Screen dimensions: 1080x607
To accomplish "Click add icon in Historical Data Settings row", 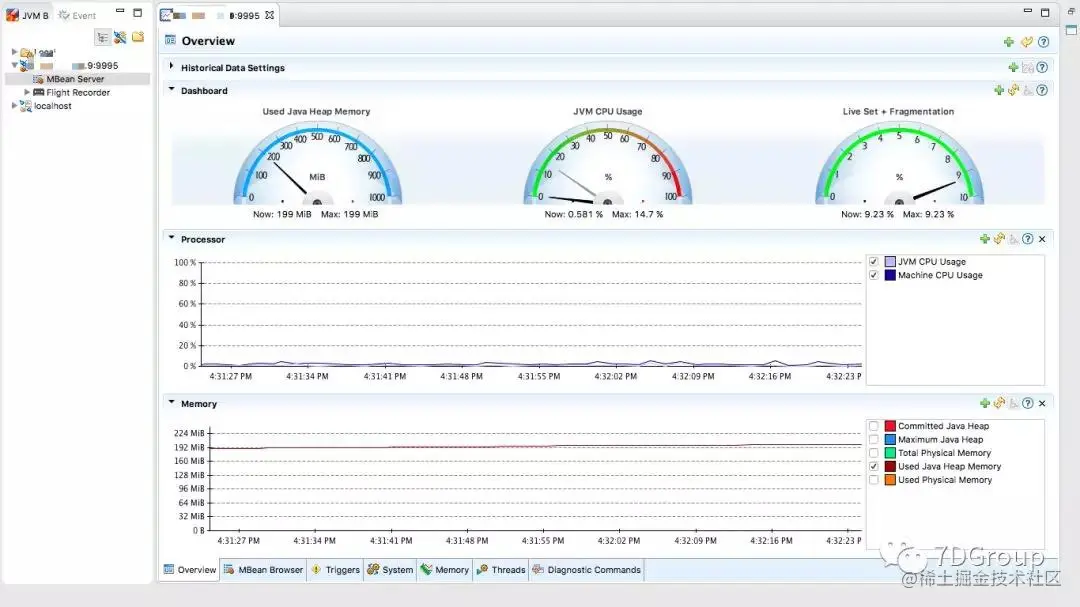I will (x=1013, y=68).
